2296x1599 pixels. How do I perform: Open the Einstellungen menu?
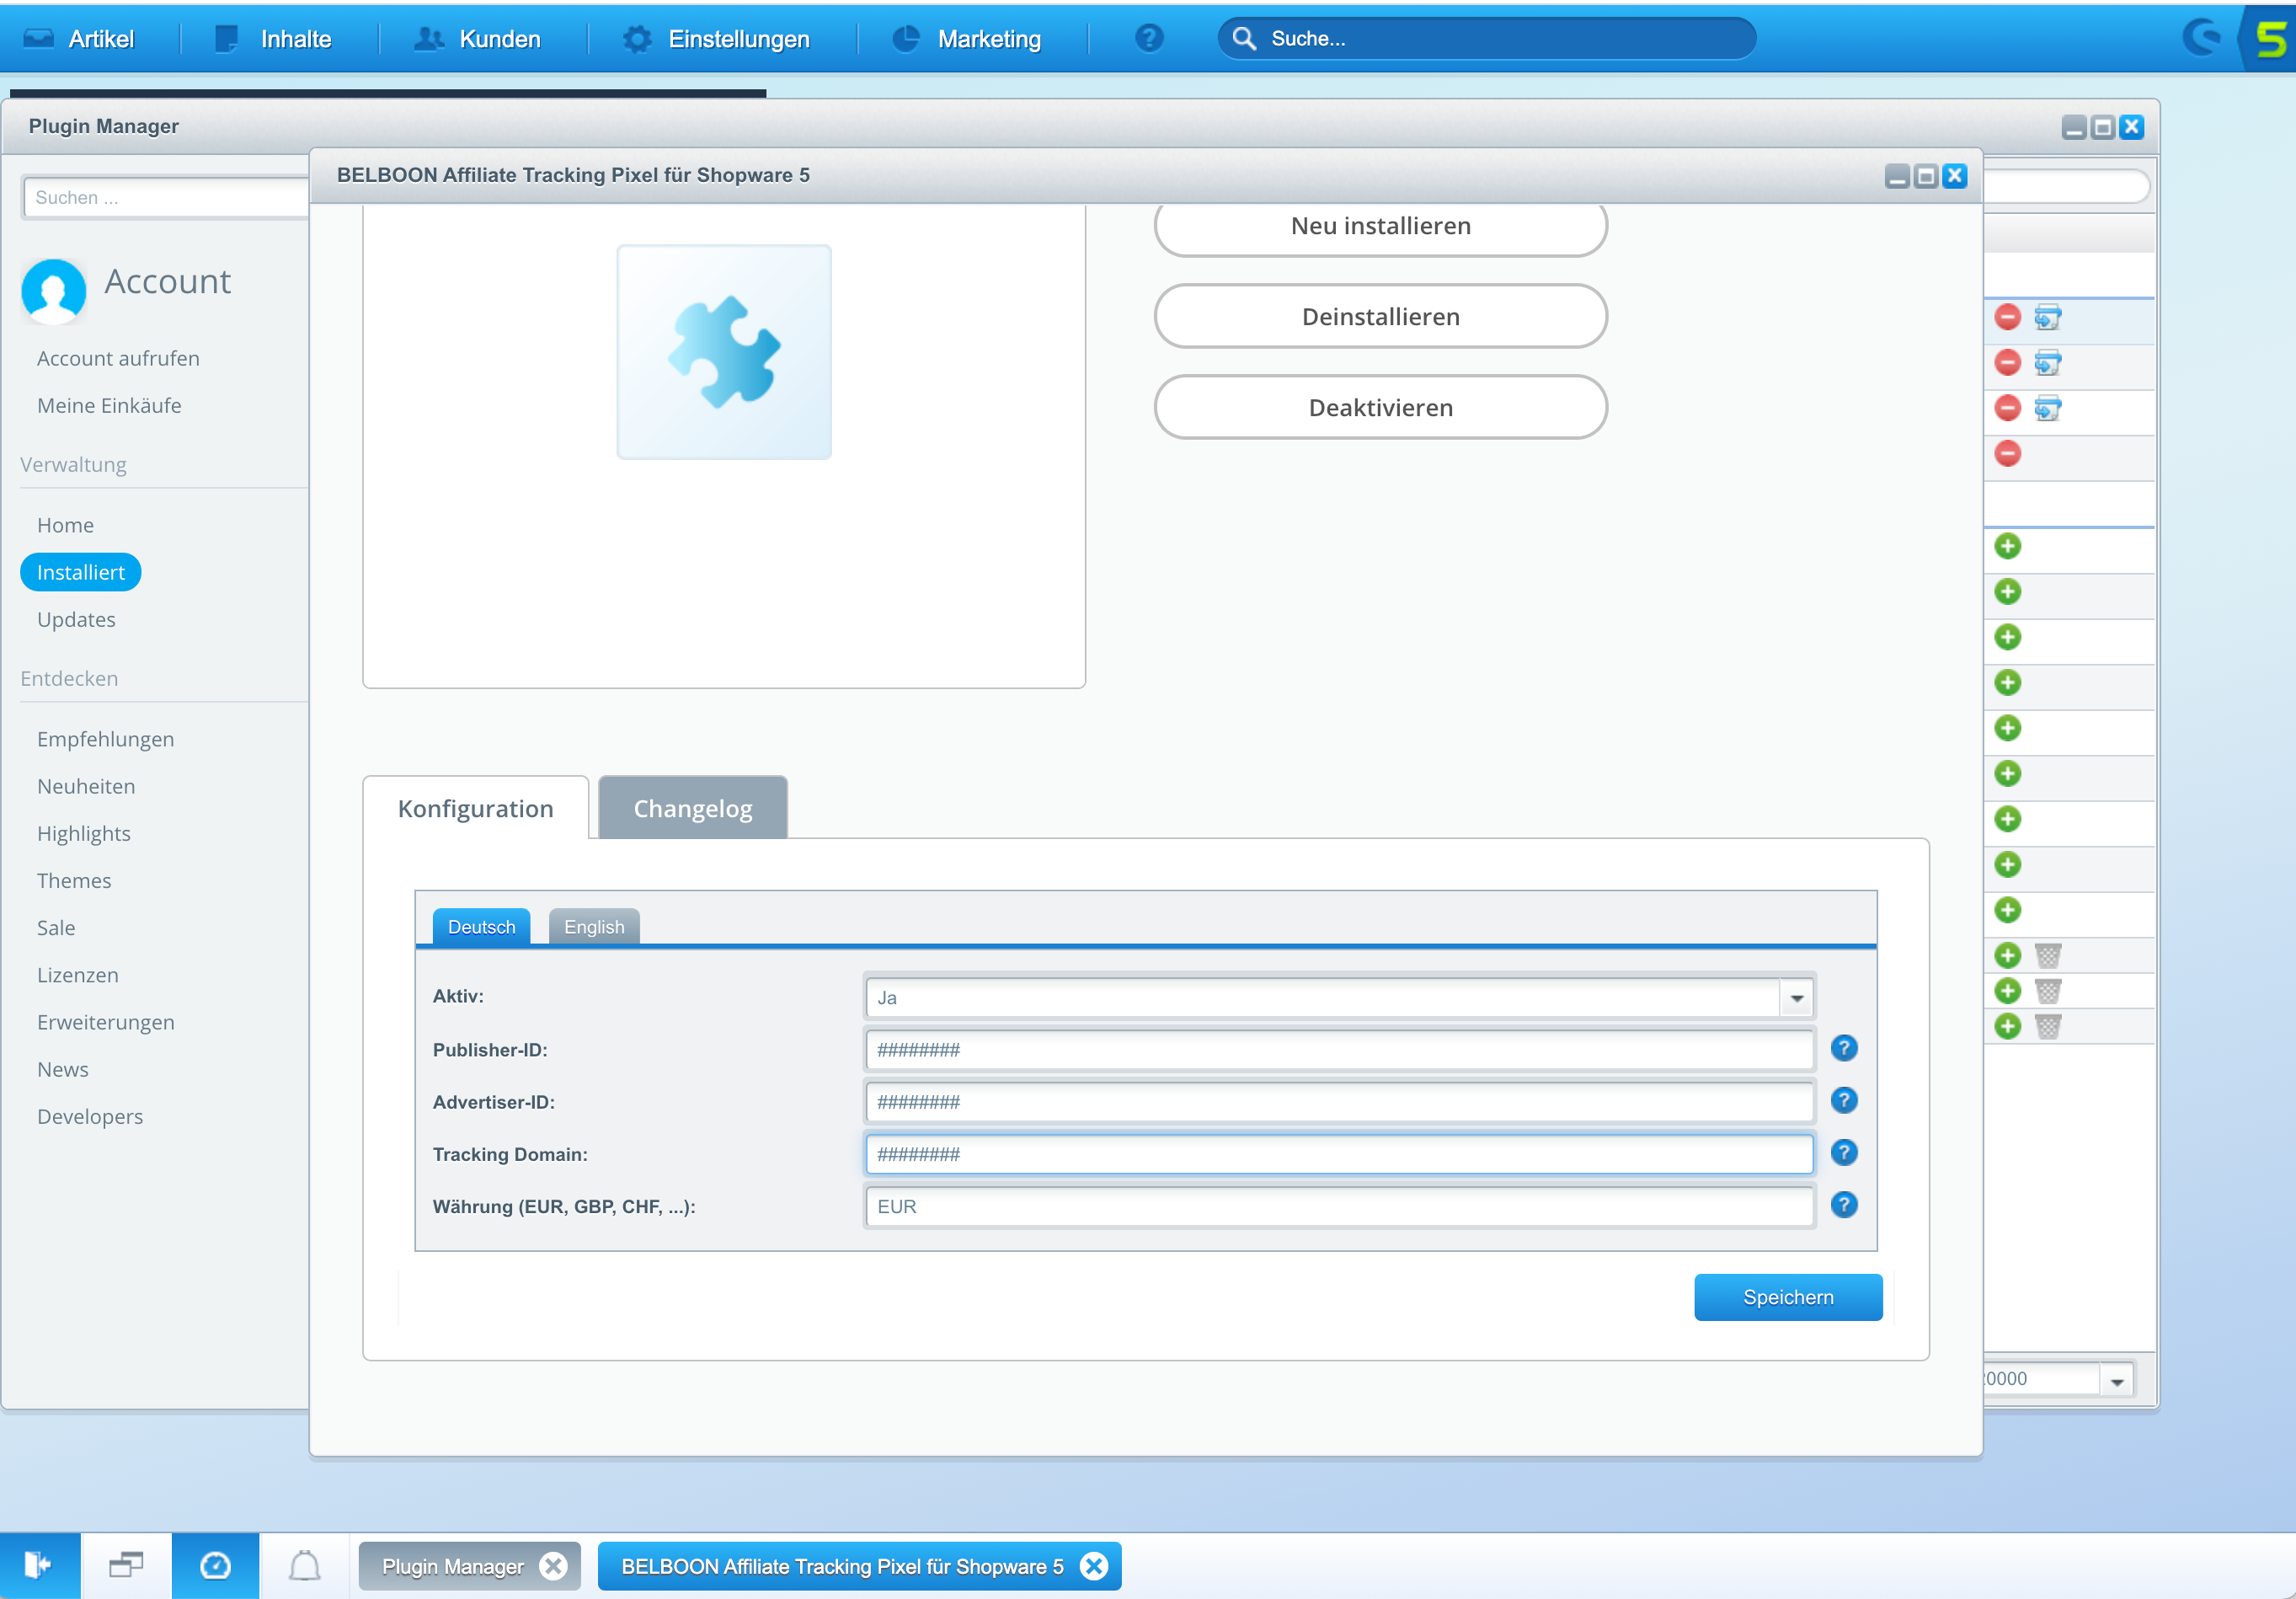tap(717, 39)
